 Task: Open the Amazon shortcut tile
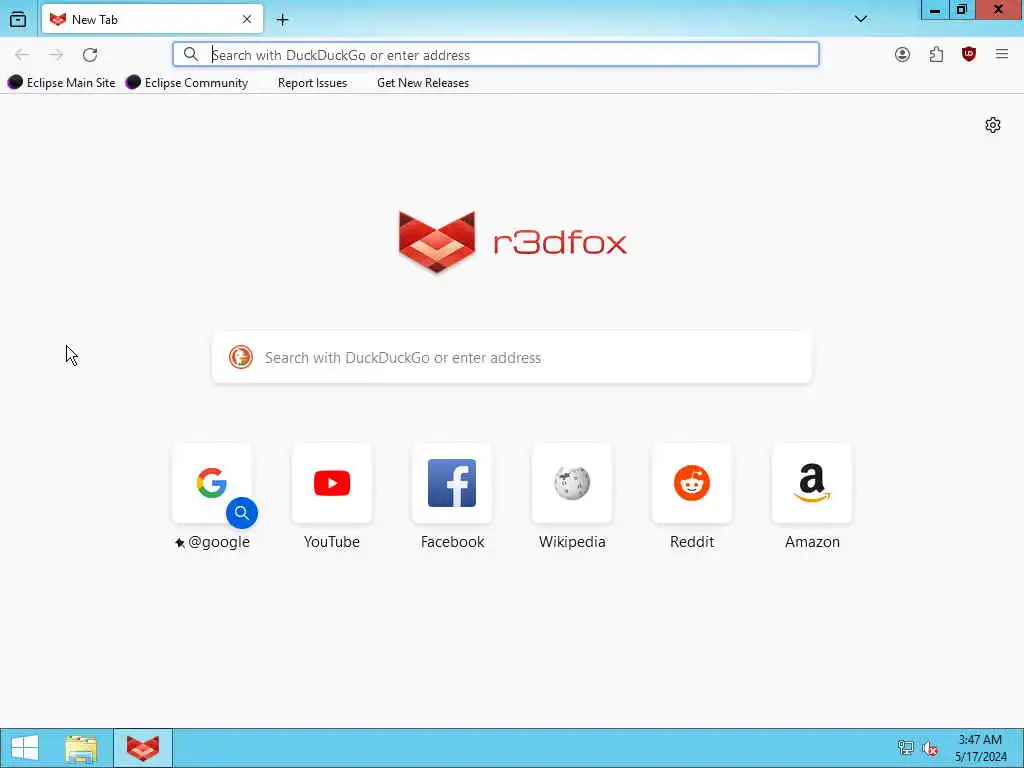812,483
